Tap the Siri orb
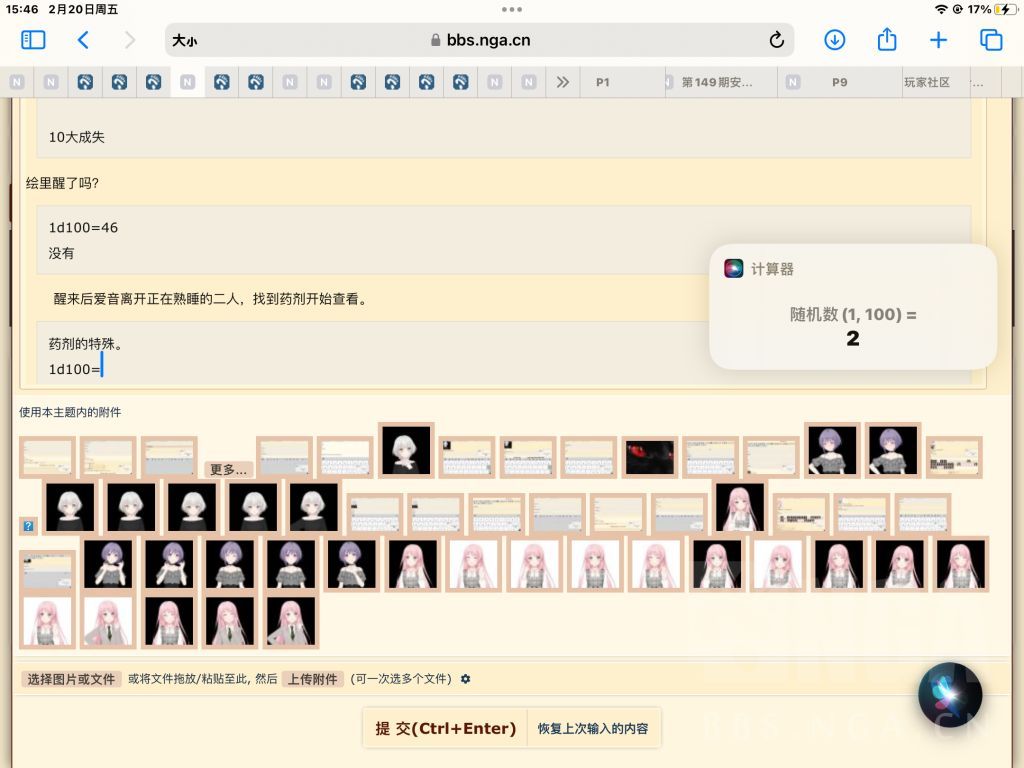 [x=950, y=695]
